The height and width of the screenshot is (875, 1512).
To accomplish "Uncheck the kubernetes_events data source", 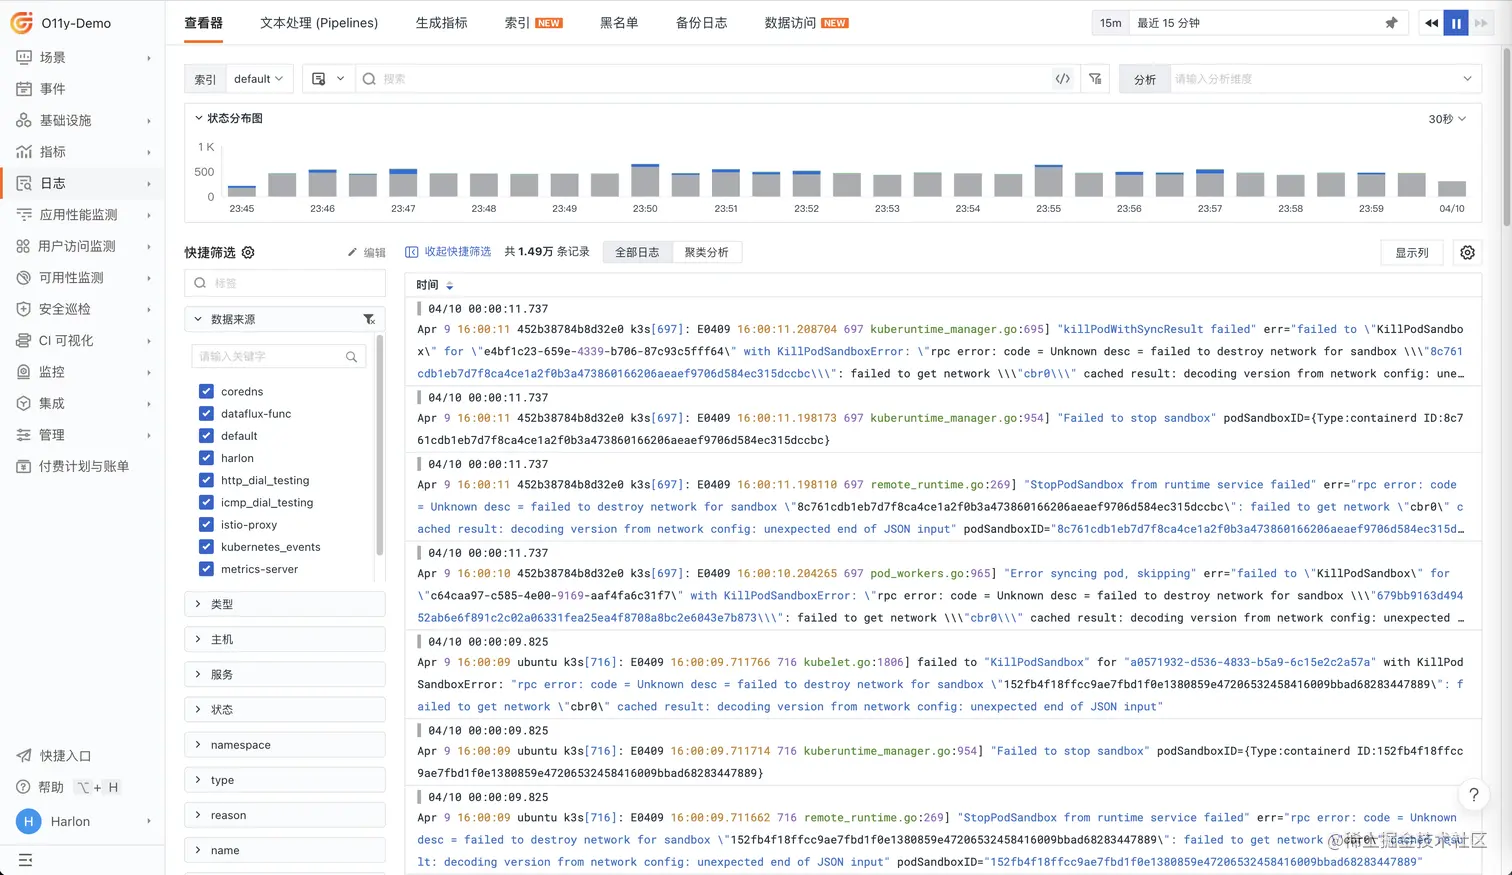I will 206,547.
